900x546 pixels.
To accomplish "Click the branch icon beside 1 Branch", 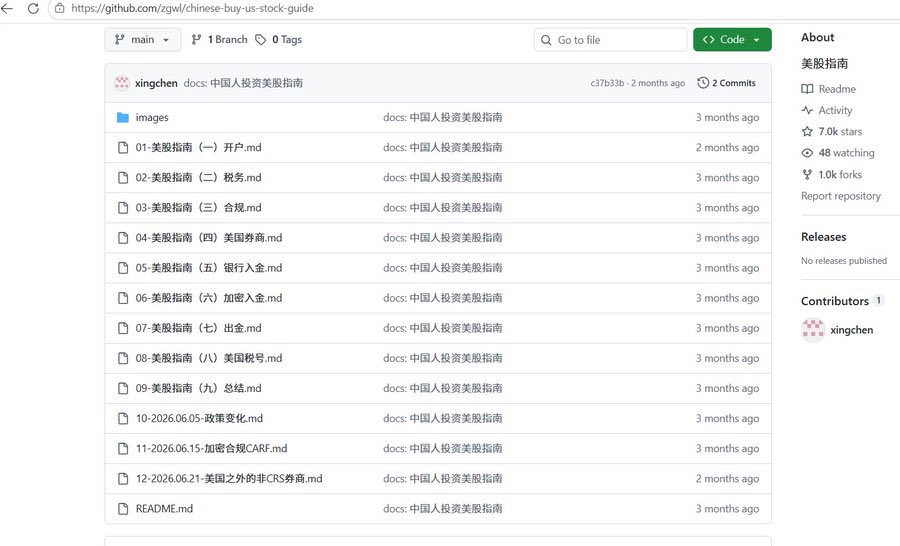I will coord(196,40).
